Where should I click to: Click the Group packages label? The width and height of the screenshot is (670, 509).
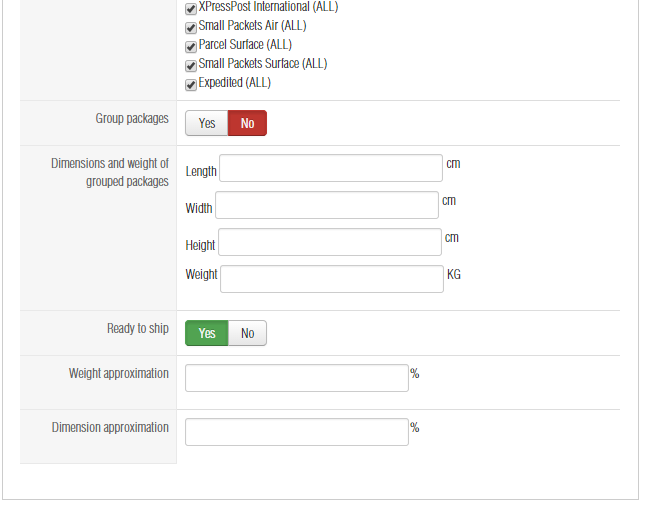pos(132,119)
